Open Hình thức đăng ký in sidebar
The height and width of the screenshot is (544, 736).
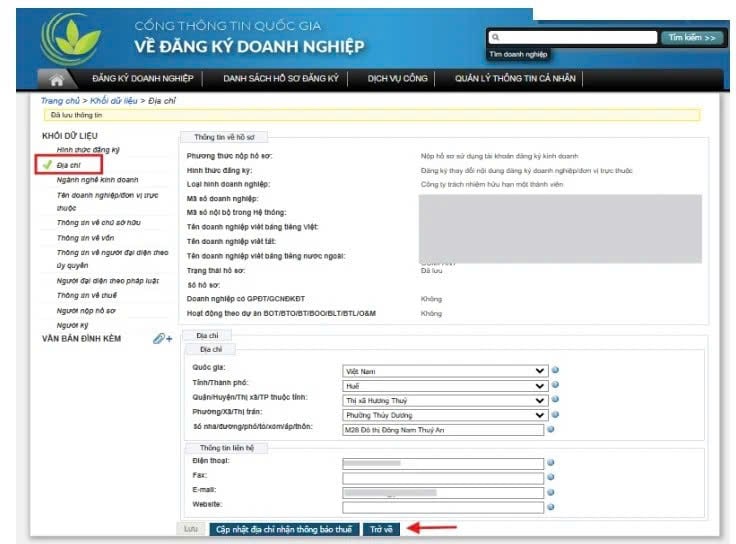coord(88,150)
